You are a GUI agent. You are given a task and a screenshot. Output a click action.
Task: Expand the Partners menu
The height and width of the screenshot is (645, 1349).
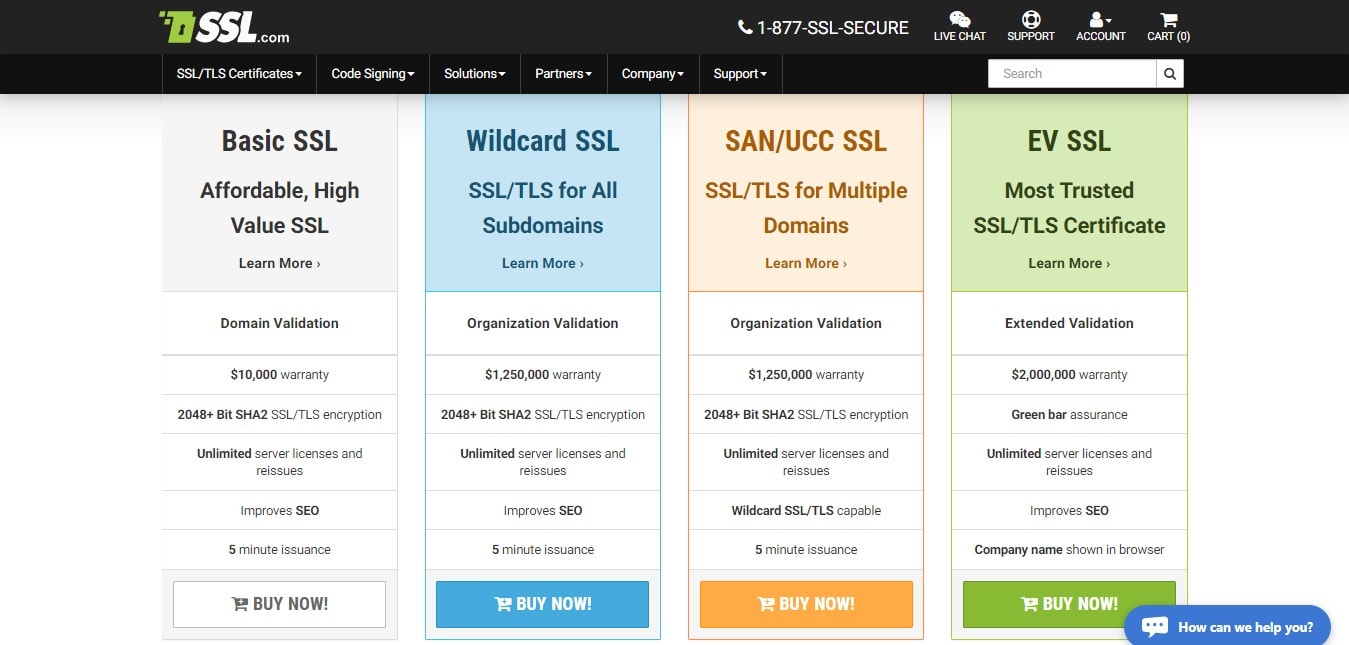564,74
